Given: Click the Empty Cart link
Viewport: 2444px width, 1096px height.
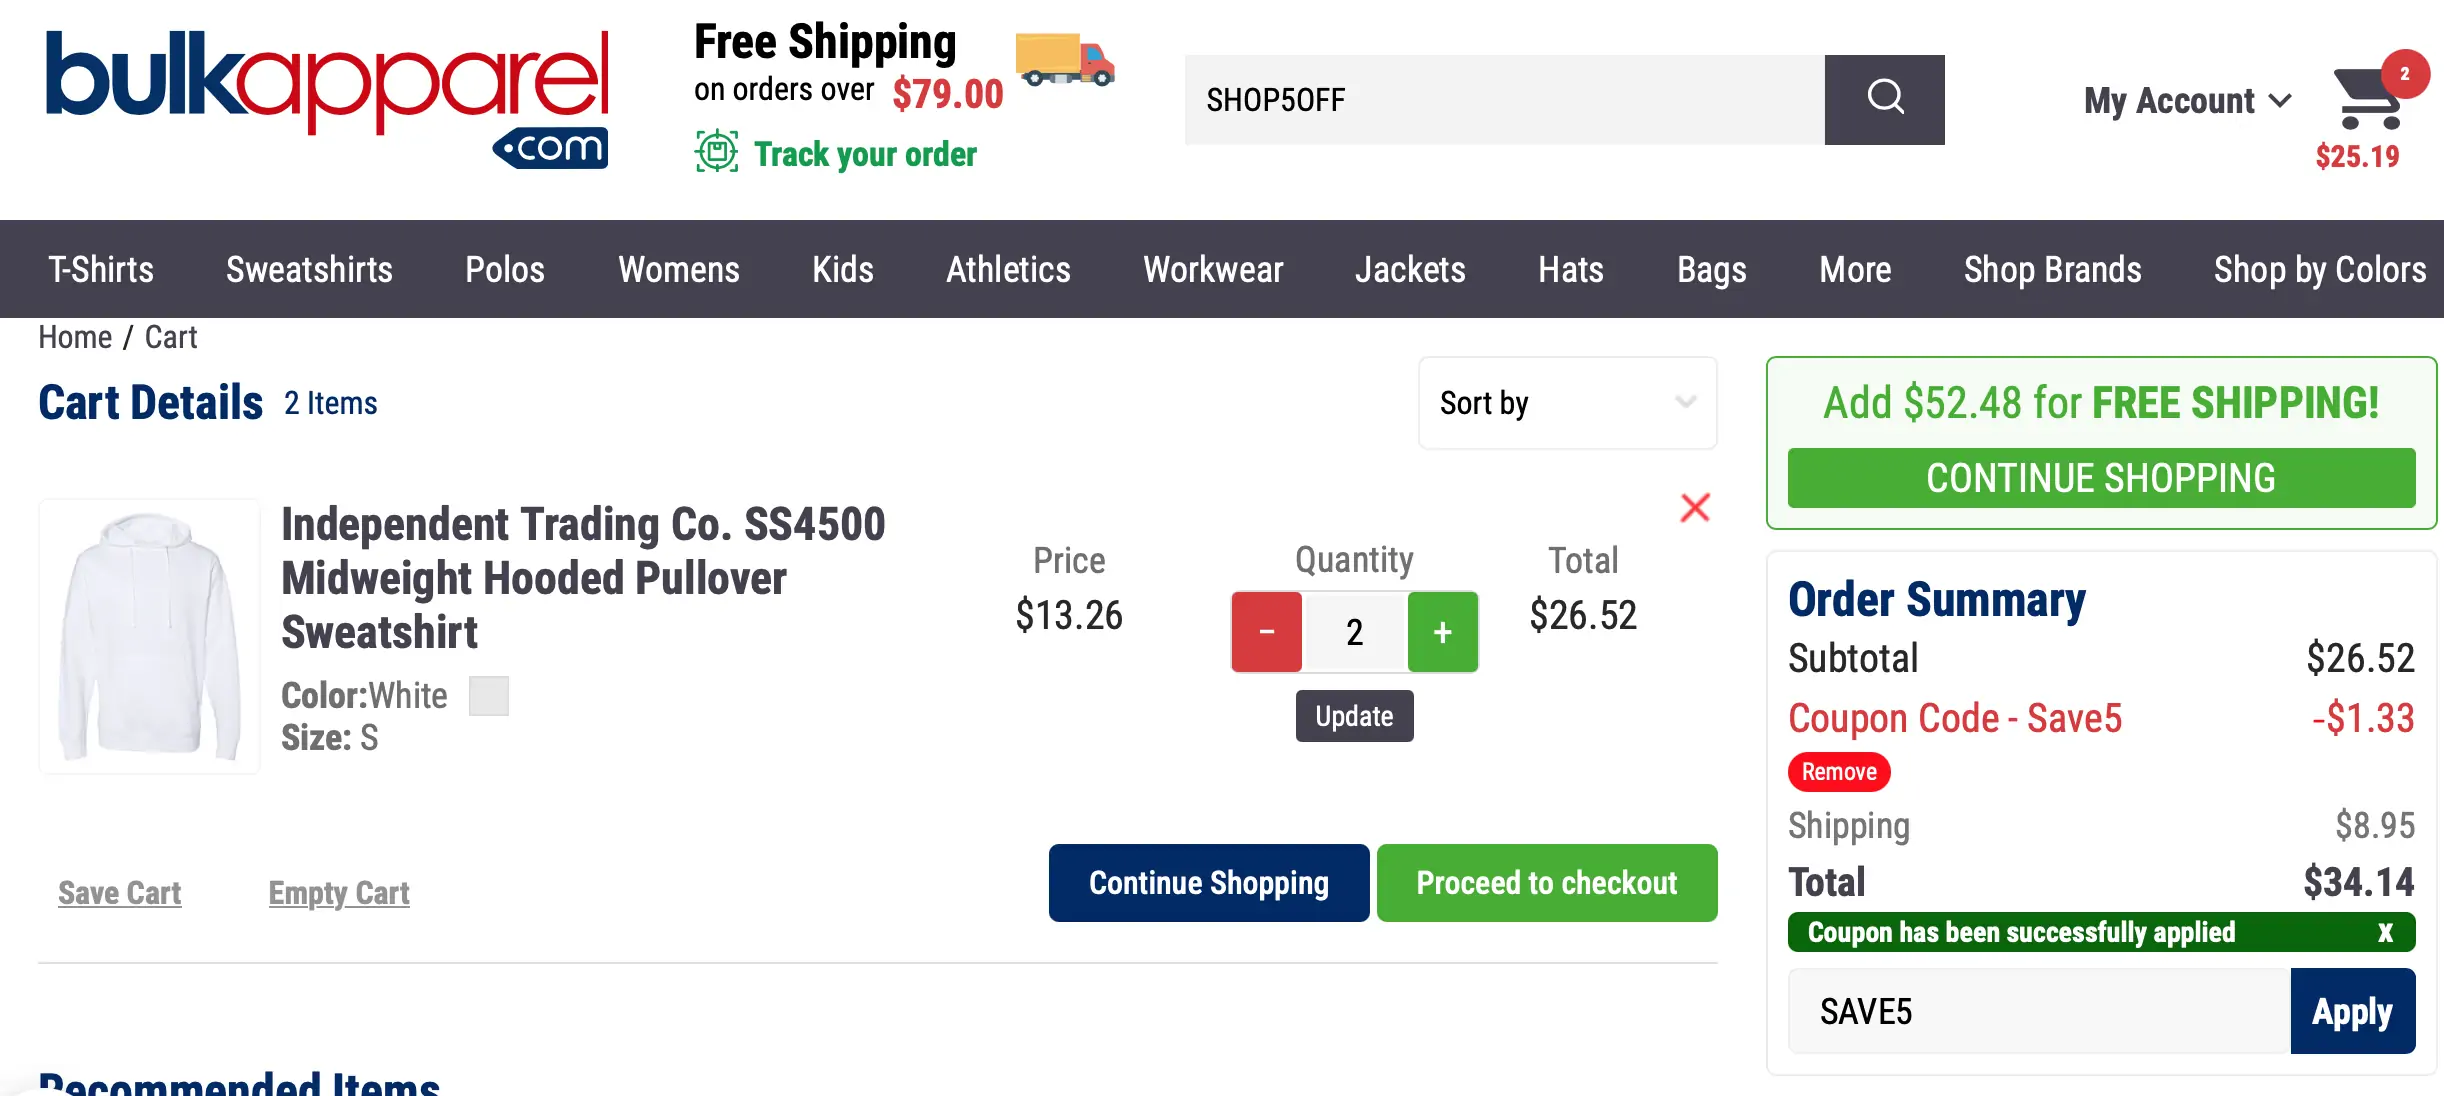Looking at the screenshot, I should (339, 893).
